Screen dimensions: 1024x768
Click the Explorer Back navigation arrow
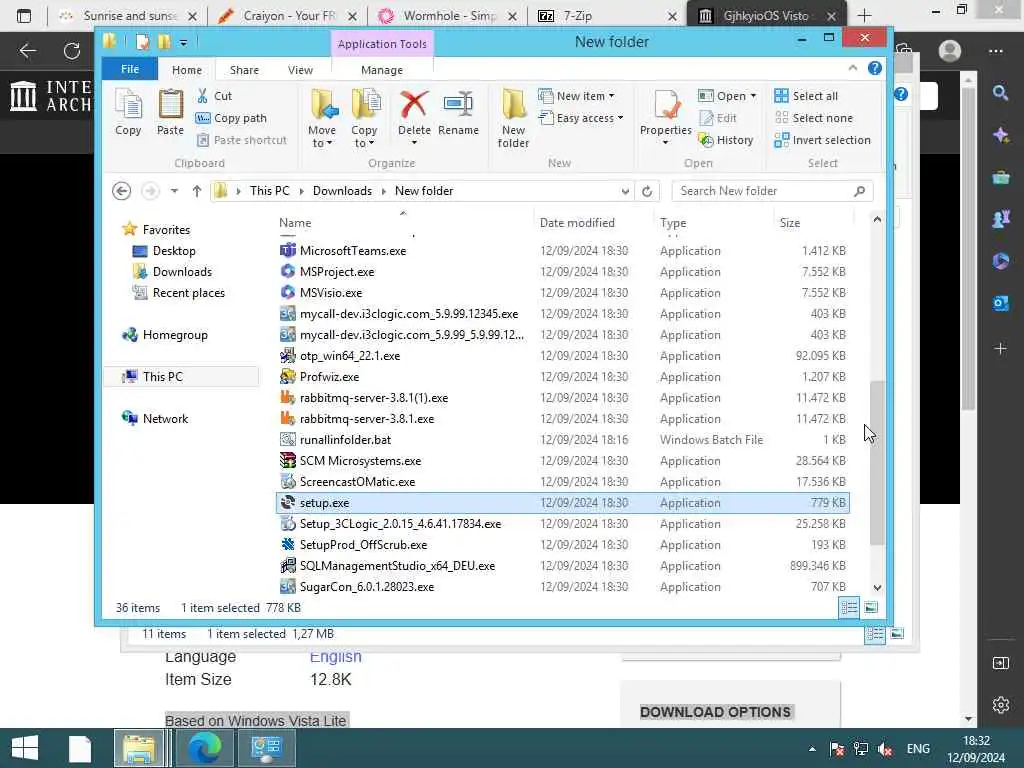(121, 191)
